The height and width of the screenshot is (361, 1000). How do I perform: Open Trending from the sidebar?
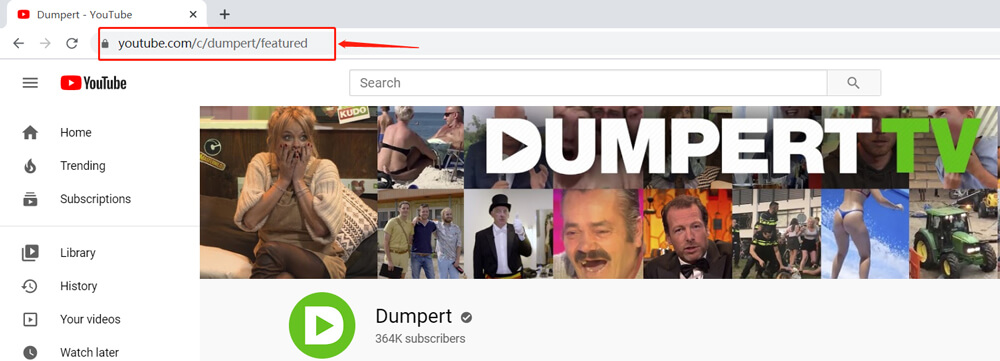(83, 166)
